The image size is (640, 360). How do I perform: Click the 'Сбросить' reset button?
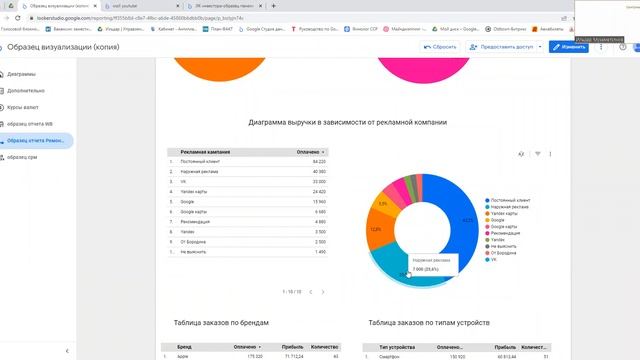coord(440,47)
